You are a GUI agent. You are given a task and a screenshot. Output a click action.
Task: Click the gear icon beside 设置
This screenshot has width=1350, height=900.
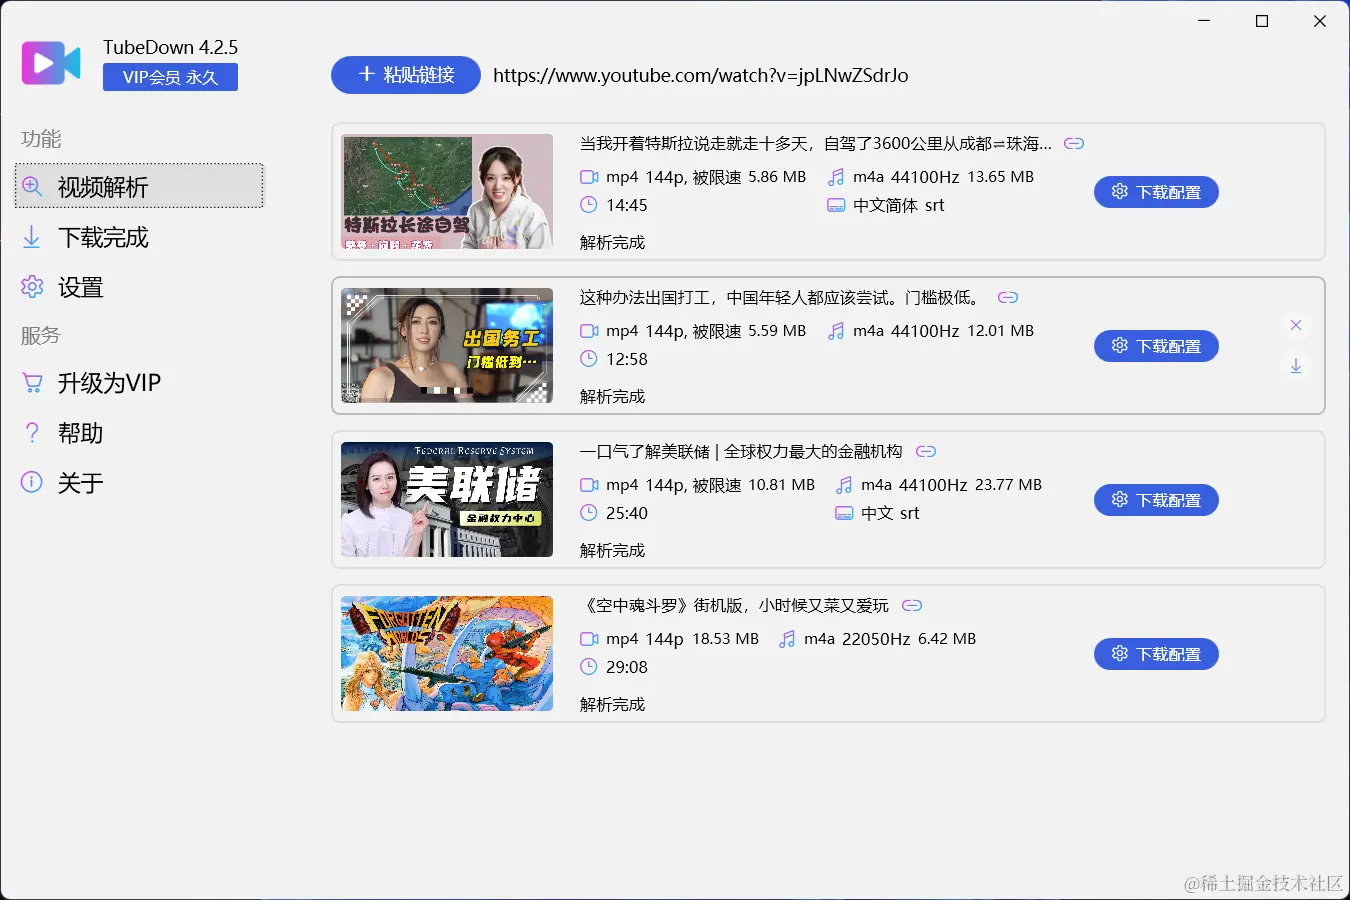click(32, 287)
